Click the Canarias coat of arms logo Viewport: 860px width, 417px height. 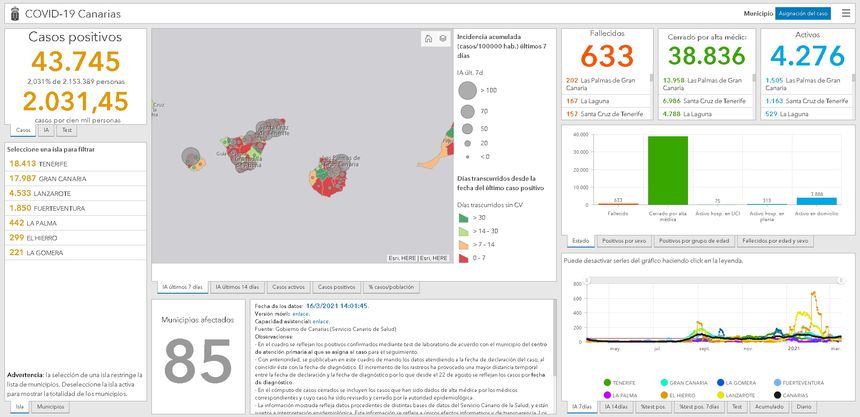tap(12, 13)
